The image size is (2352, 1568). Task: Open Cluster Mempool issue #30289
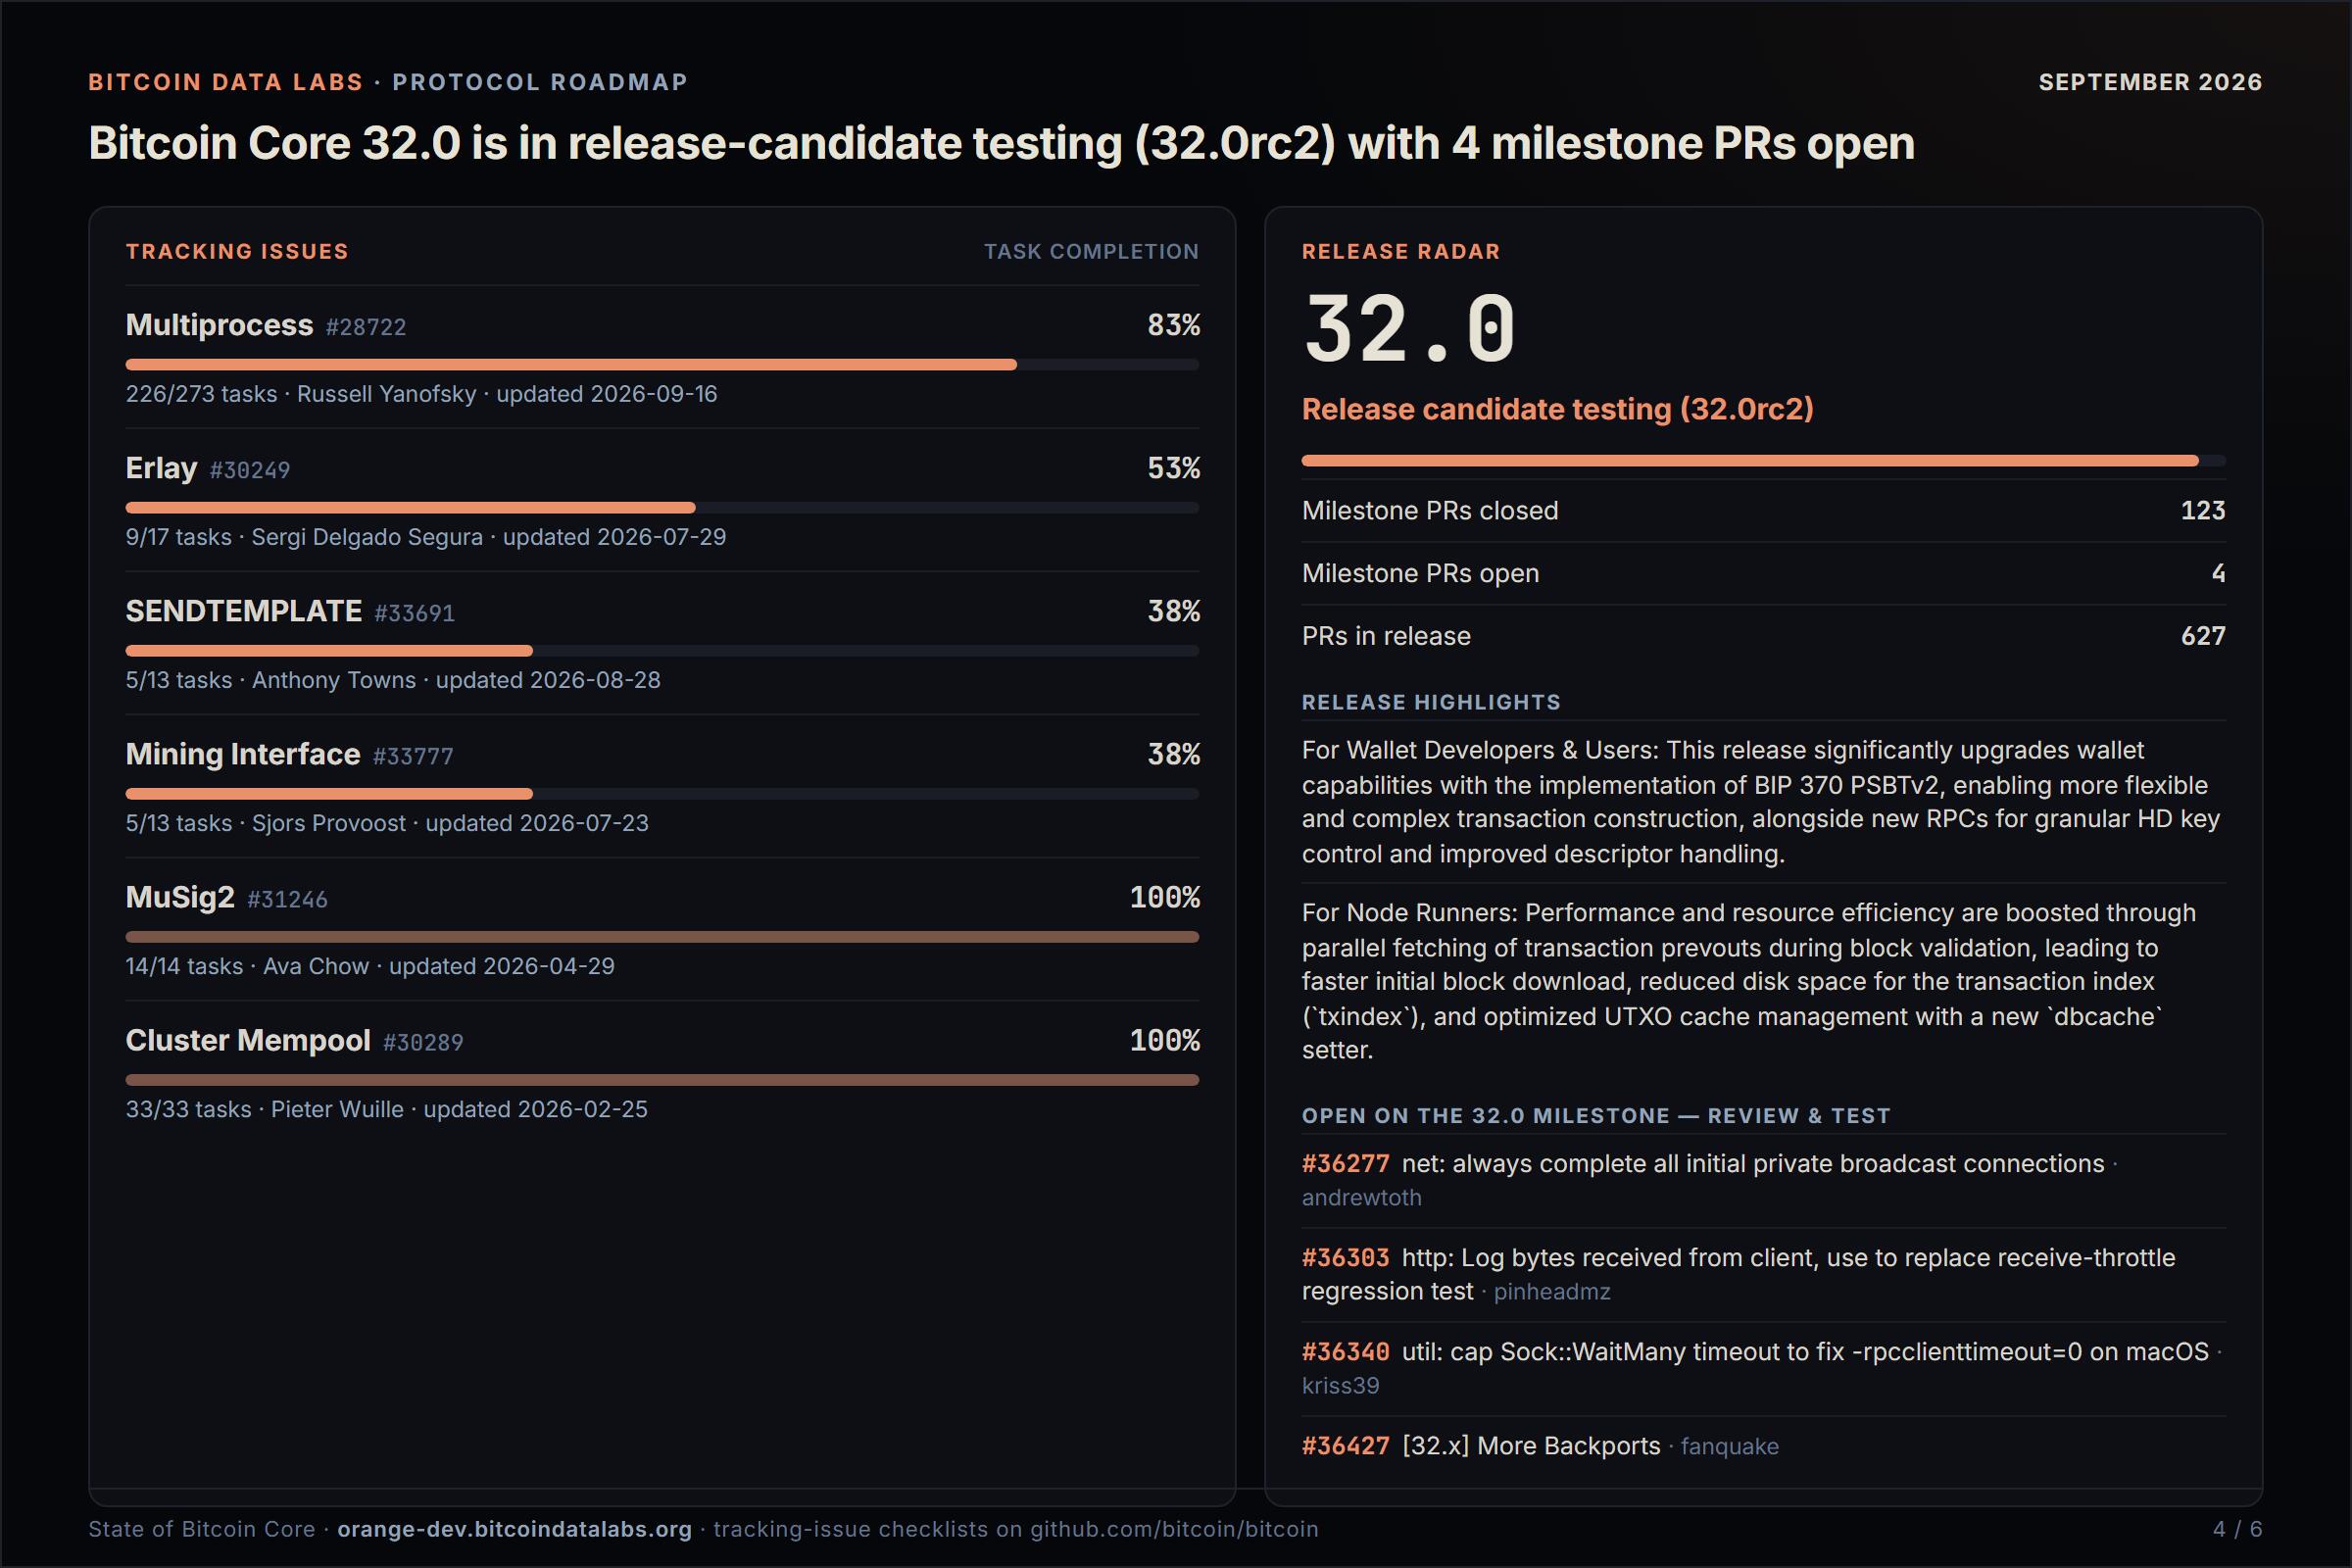(423, 1042)
